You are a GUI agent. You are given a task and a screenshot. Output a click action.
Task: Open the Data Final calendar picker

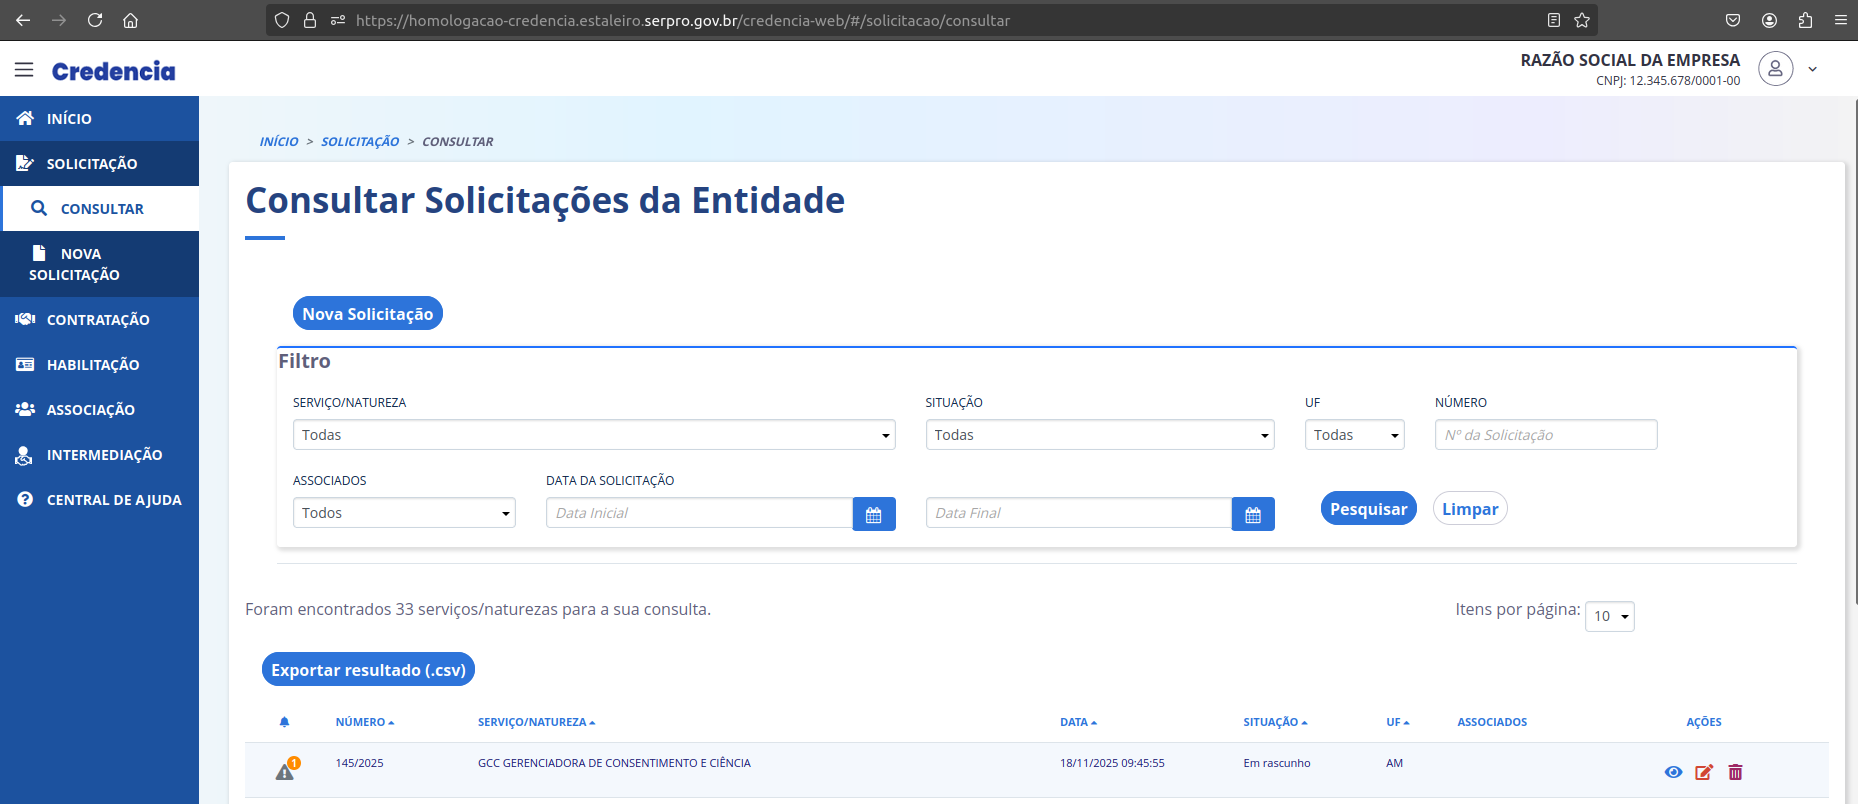(1253, 514)
